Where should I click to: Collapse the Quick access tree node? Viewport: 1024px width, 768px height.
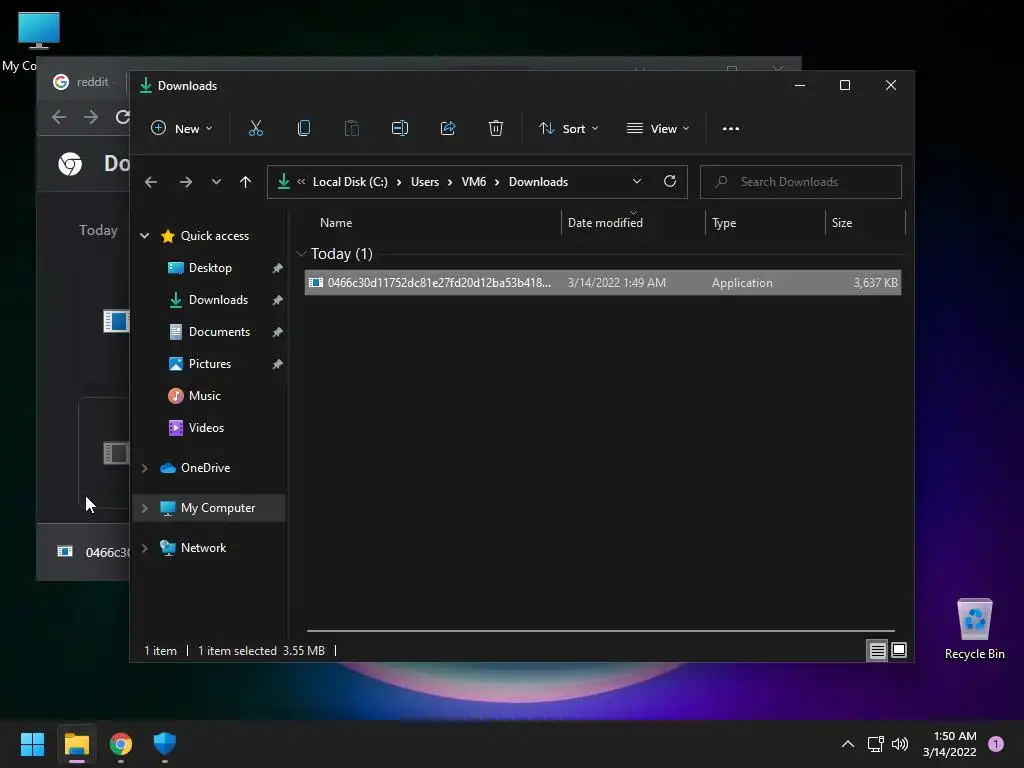pos(144,236)
